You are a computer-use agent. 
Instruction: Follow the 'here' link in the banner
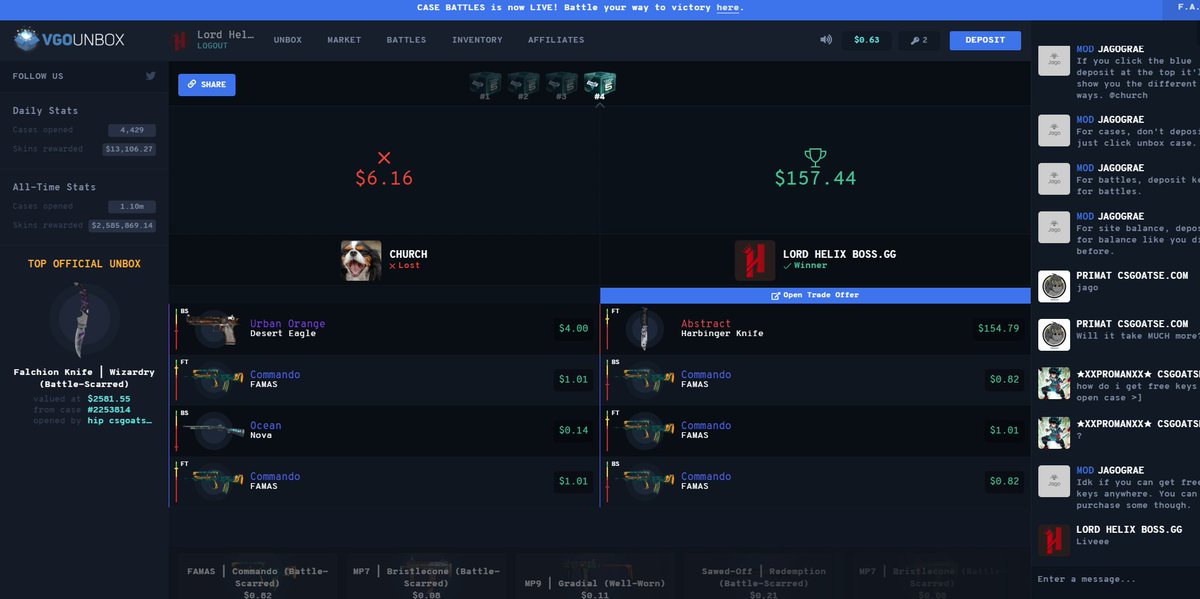point(728,8)
